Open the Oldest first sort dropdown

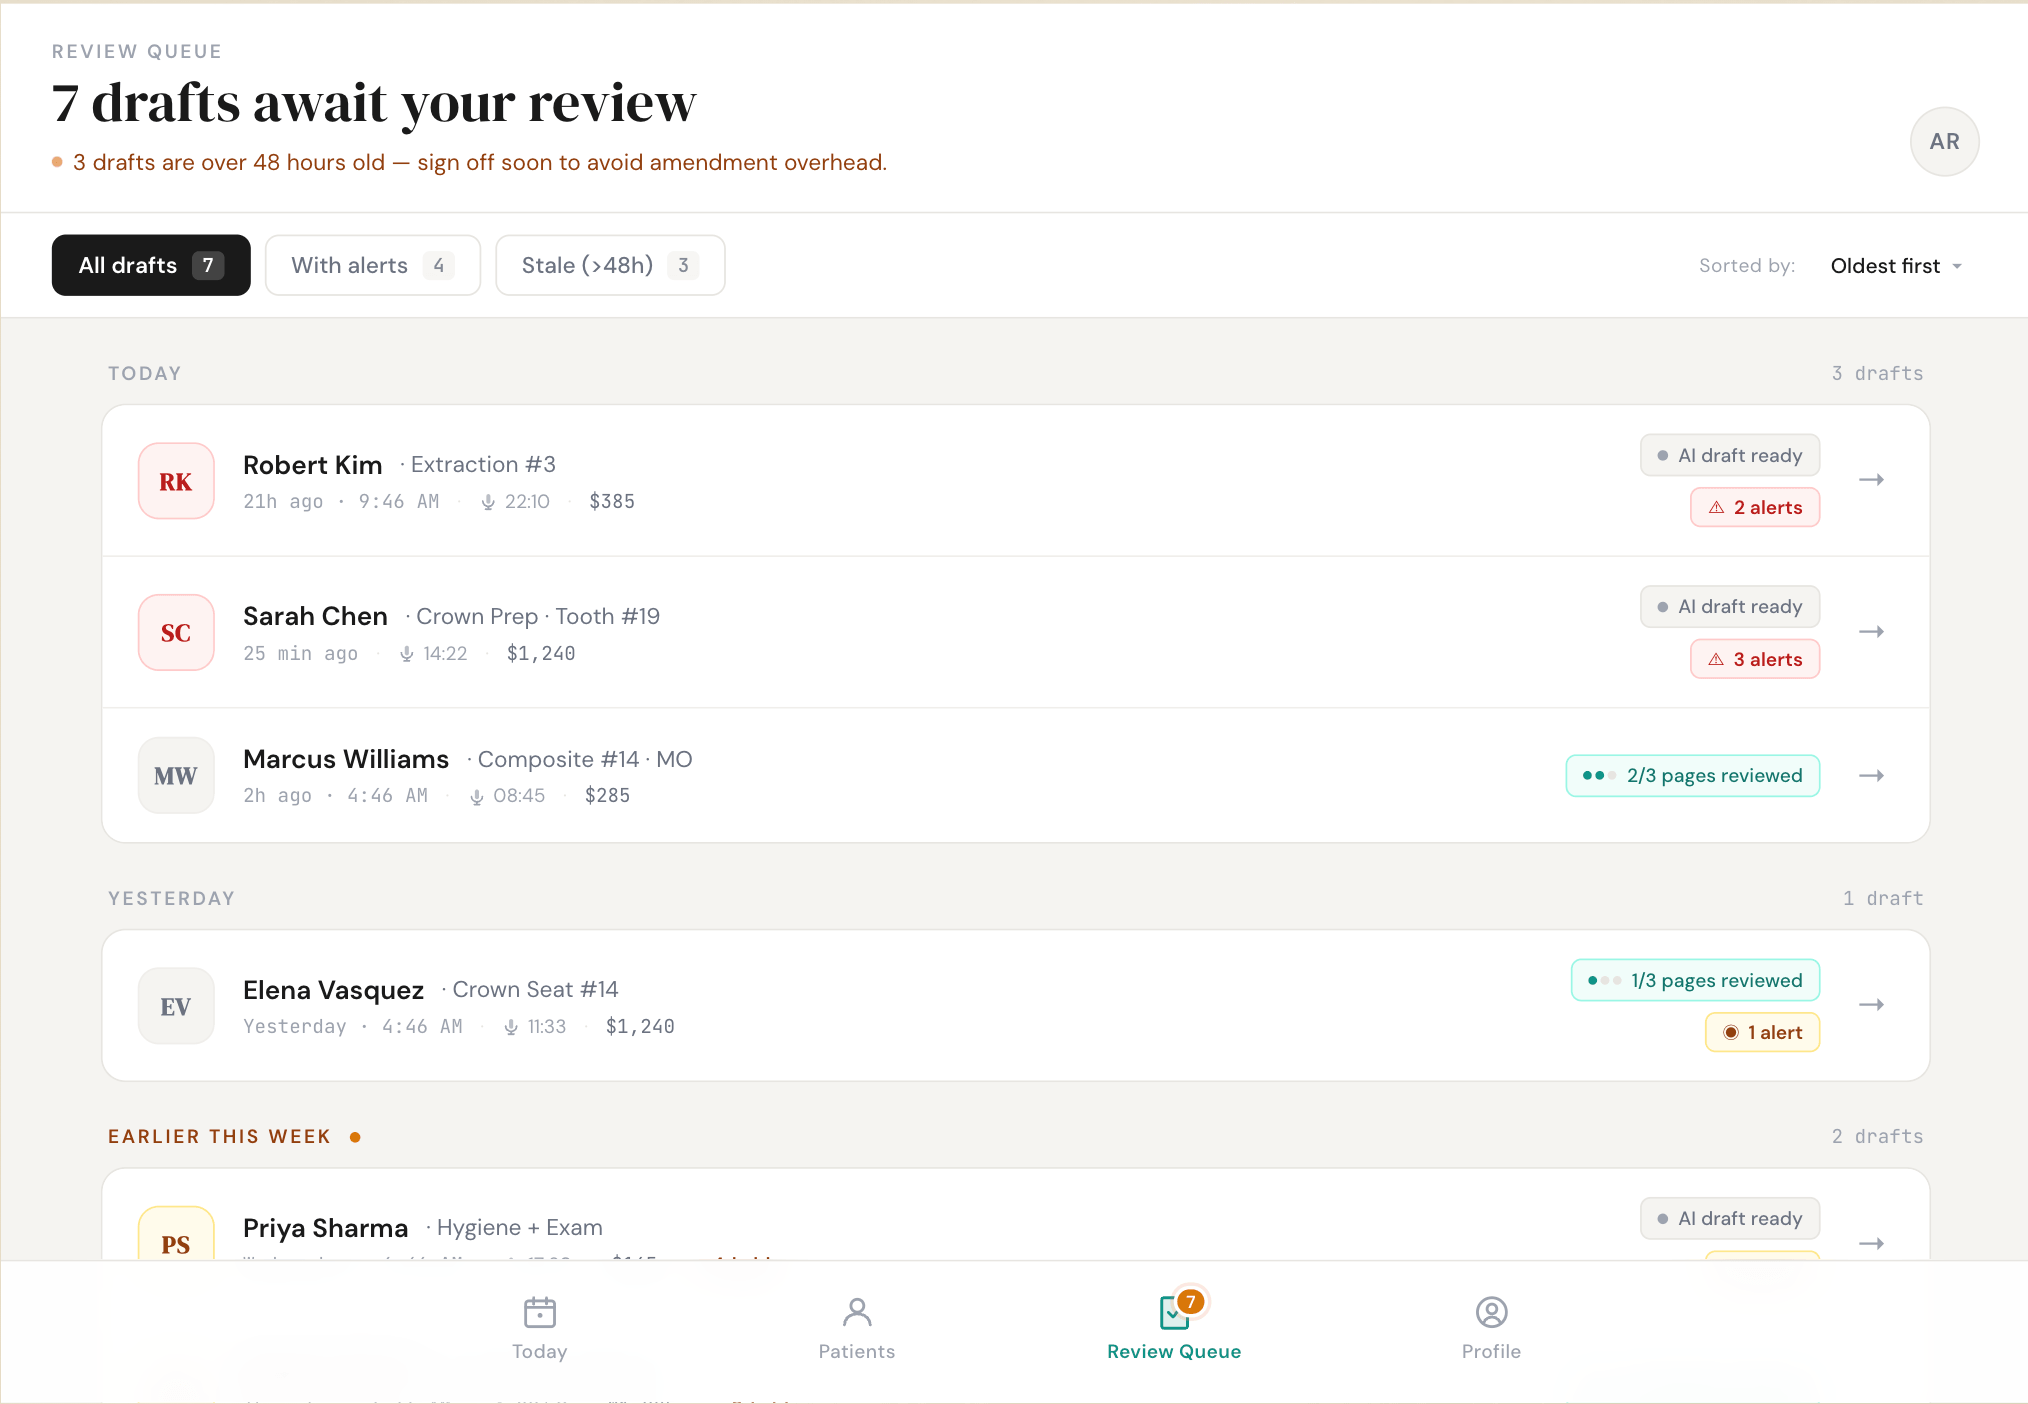1895,266
